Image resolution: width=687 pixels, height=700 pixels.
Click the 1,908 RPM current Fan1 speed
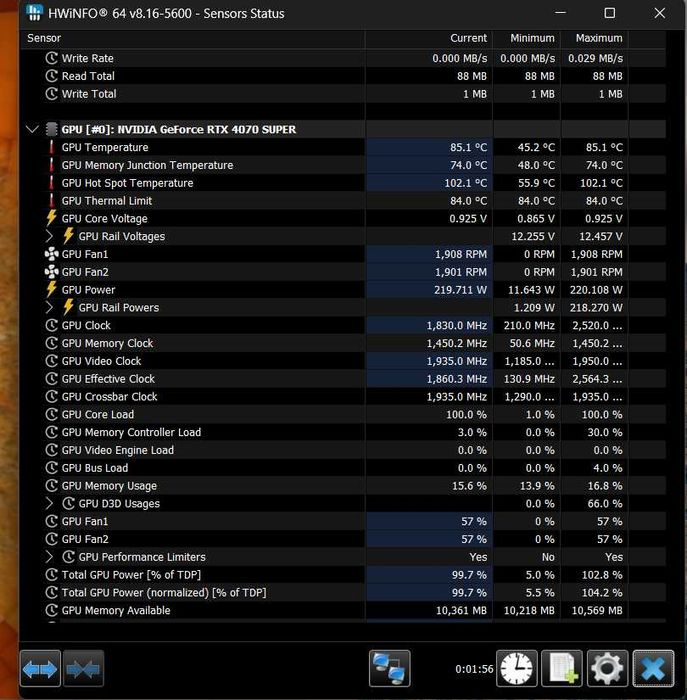click(461, 254)
